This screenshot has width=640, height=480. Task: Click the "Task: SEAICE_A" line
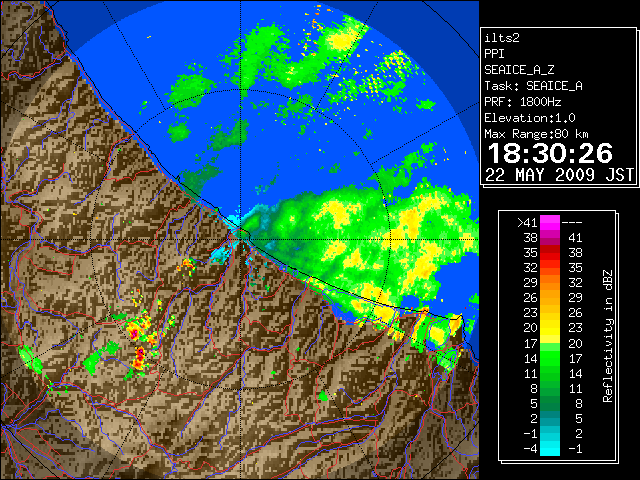(x=533, y=86)
